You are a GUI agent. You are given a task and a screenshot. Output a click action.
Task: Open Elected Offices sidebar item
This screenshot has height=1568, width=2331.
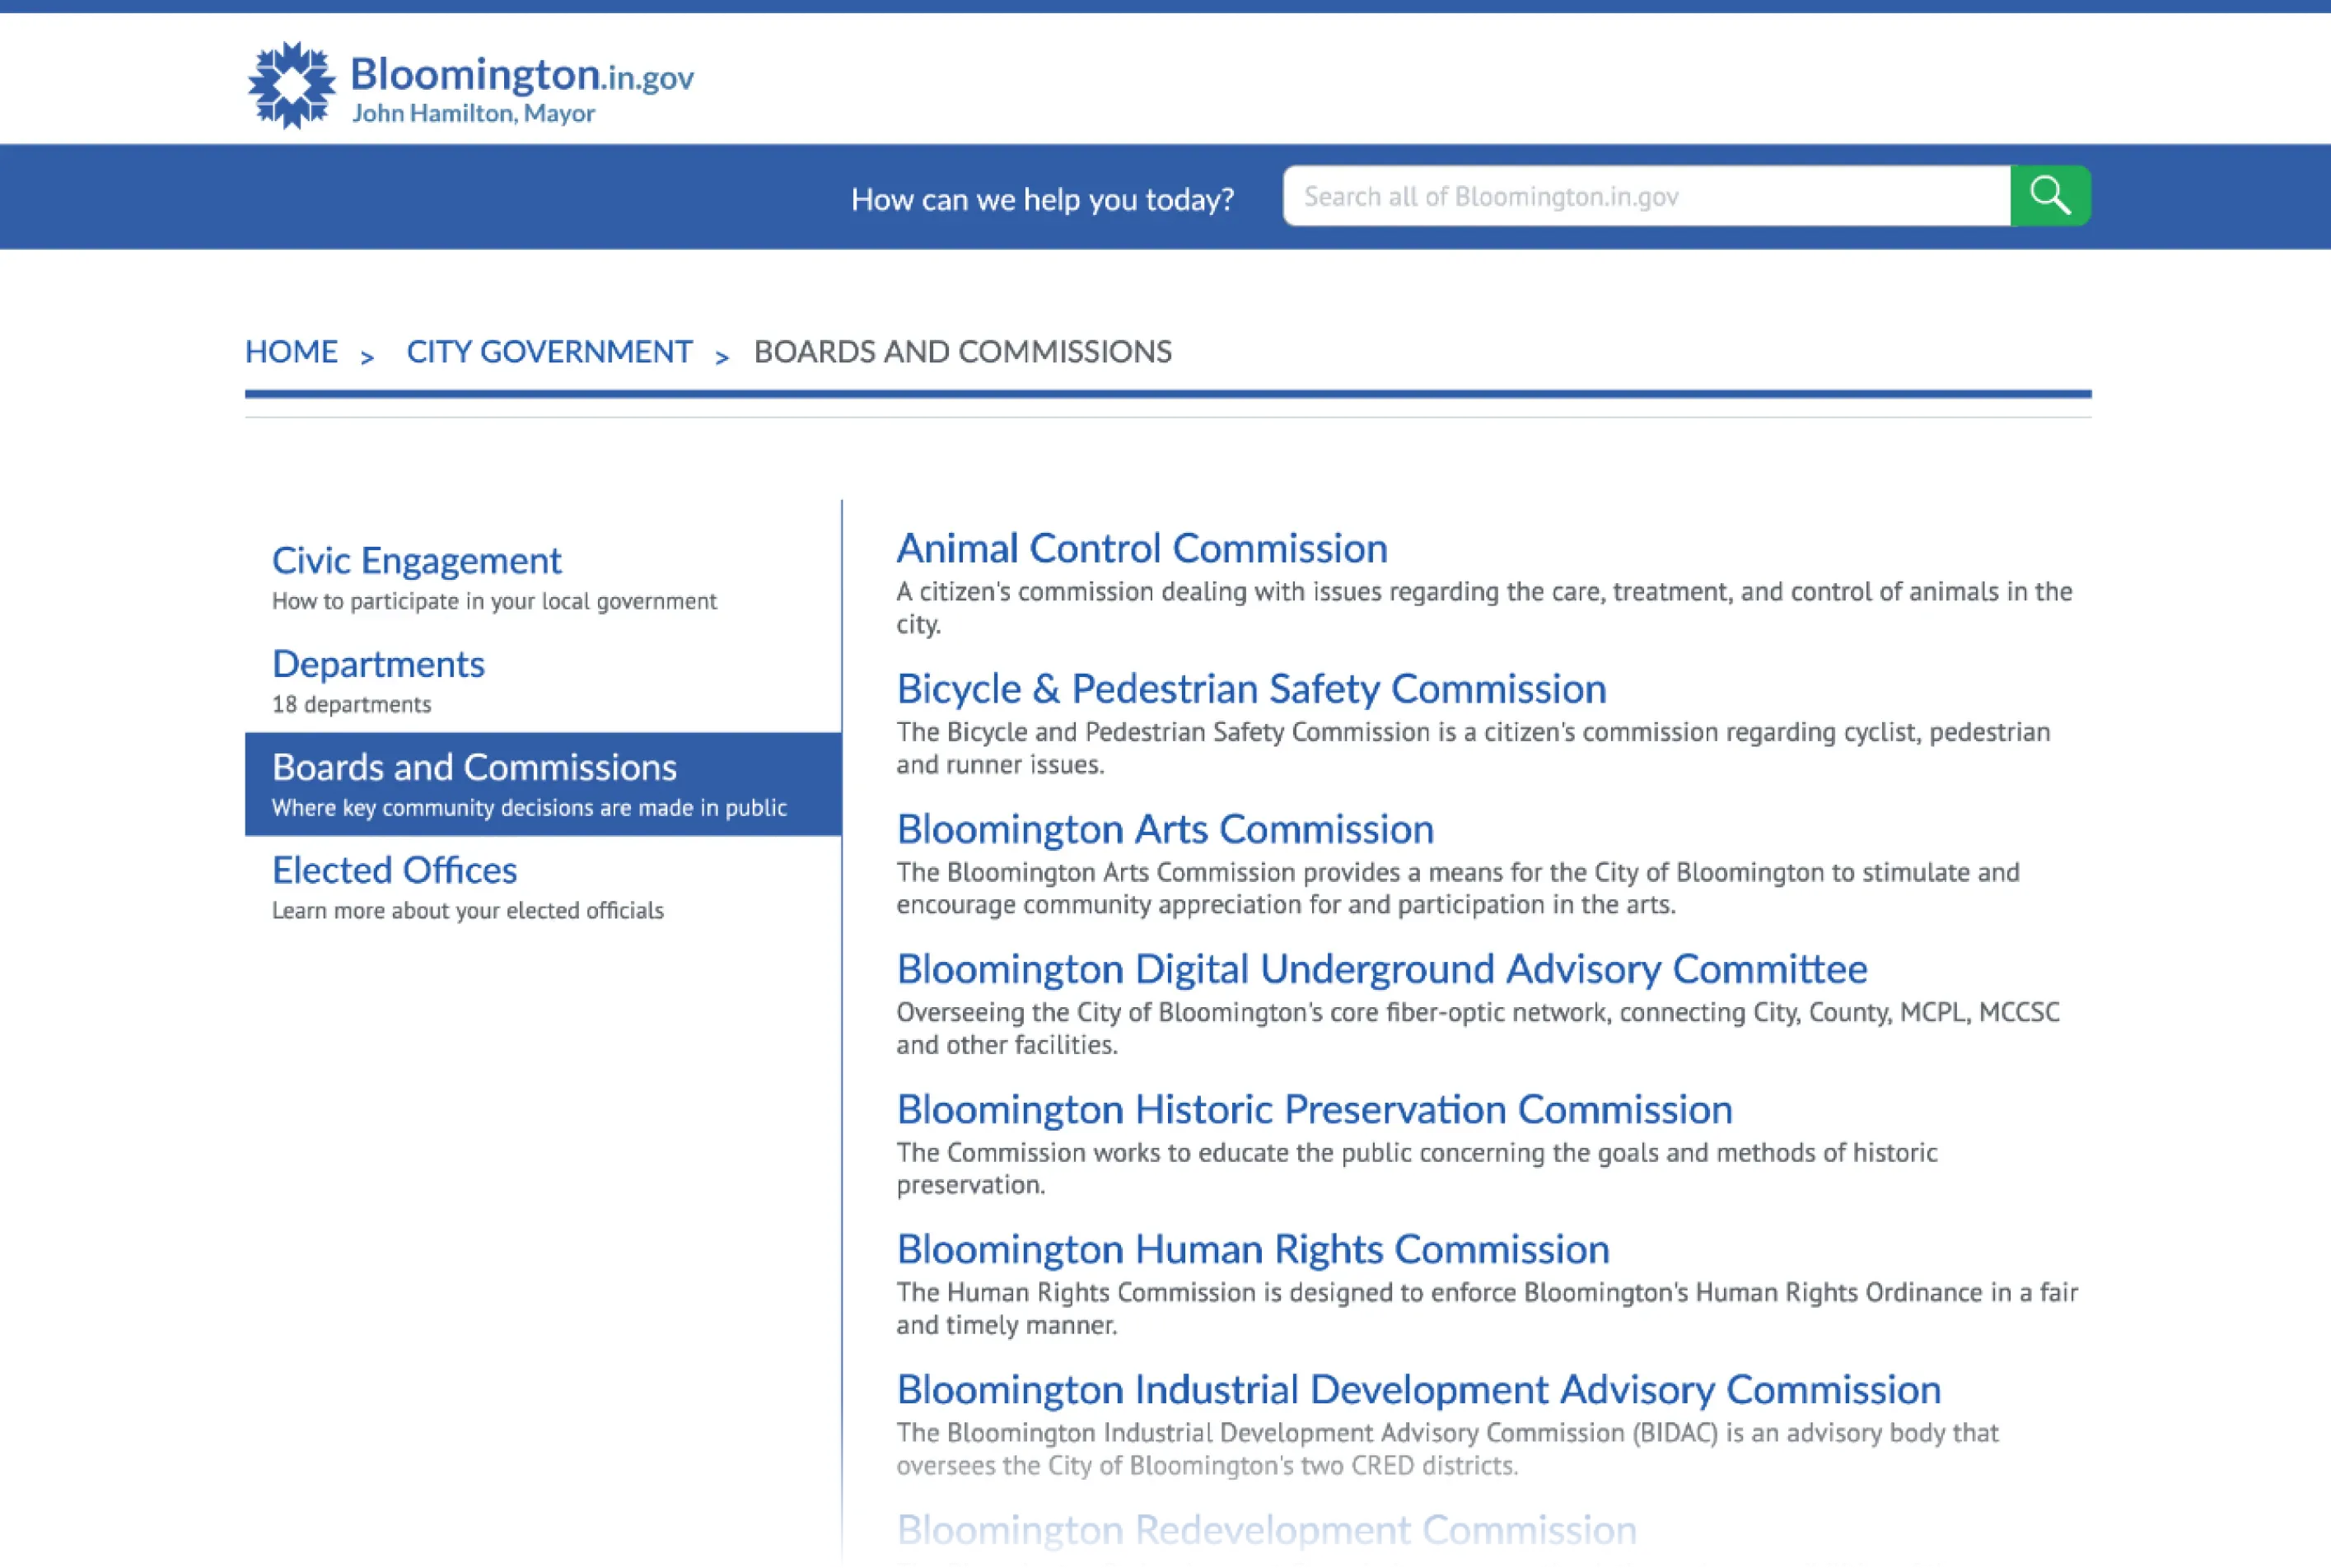pos(394,870)
